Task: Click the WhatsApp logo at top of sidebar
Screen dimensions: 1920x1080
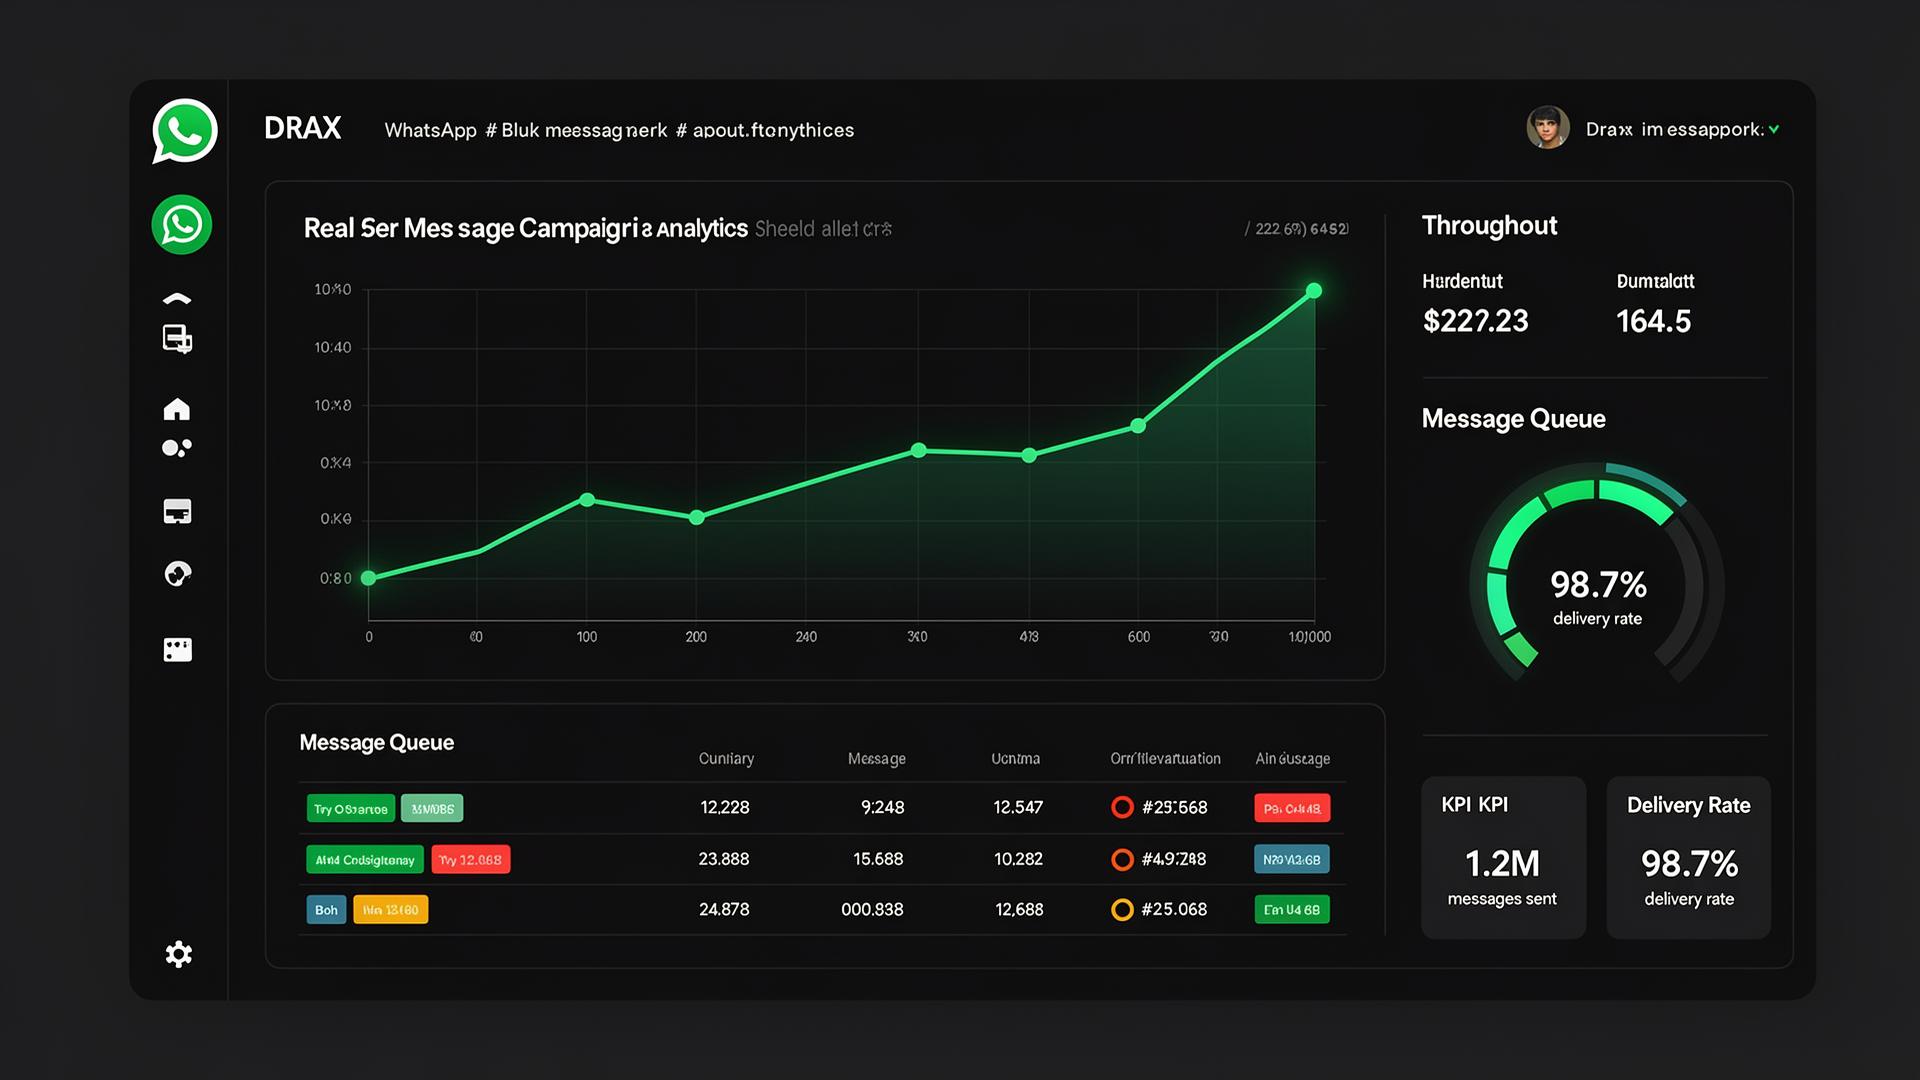Action: pos(184,131)
